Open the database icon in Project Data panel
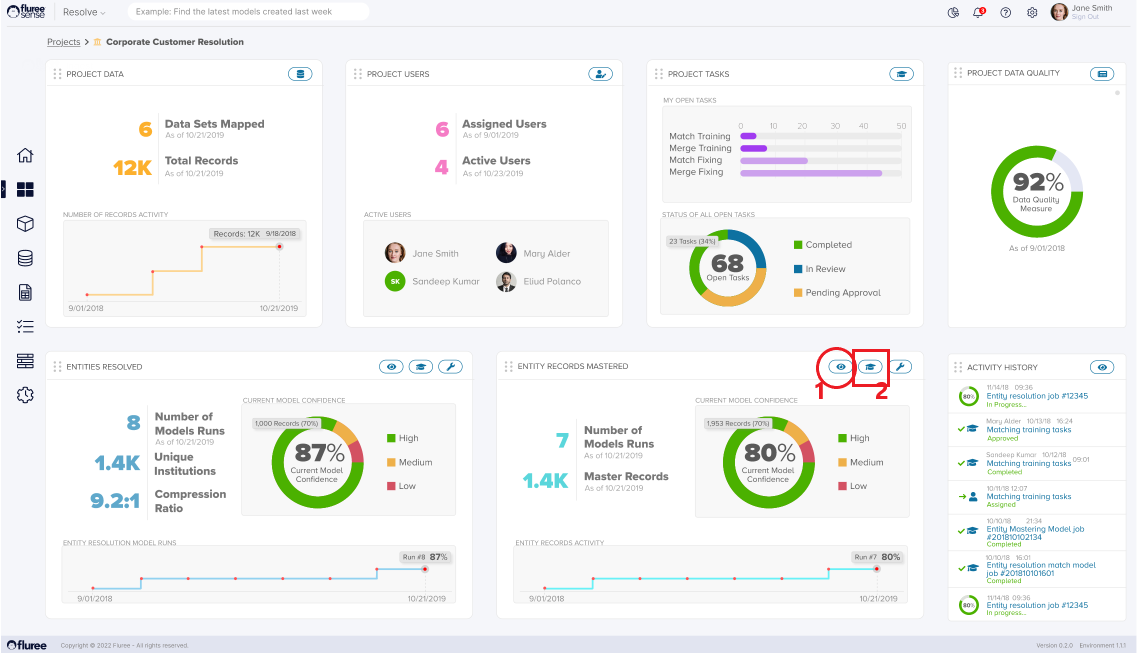 point(300,74)
